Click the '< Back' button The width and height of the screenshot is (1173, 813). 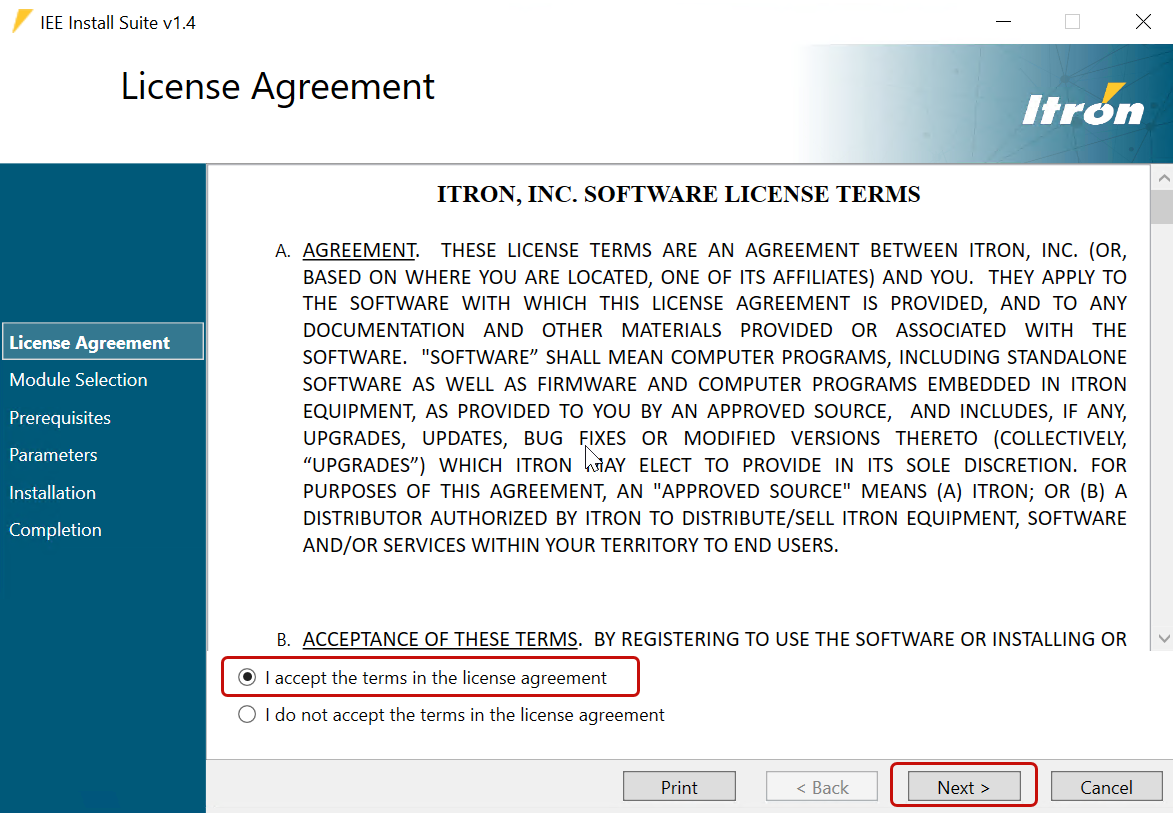821,786
